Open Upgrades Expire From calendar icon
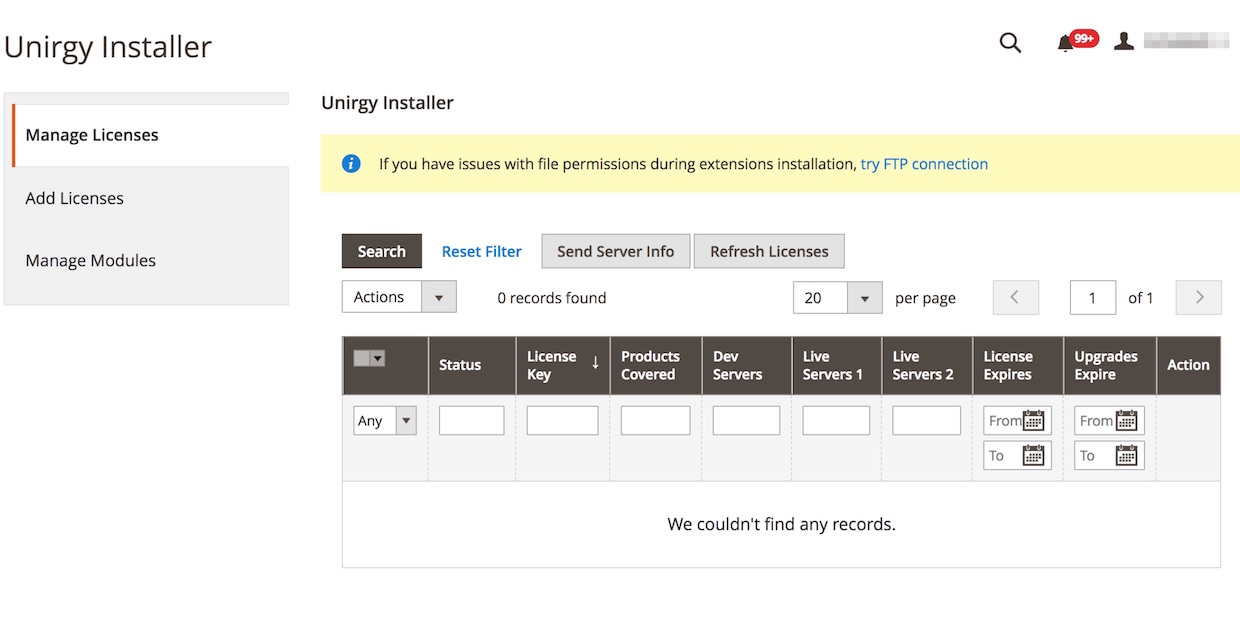This screenshot has height=620, width=1240. [1127, 420]
